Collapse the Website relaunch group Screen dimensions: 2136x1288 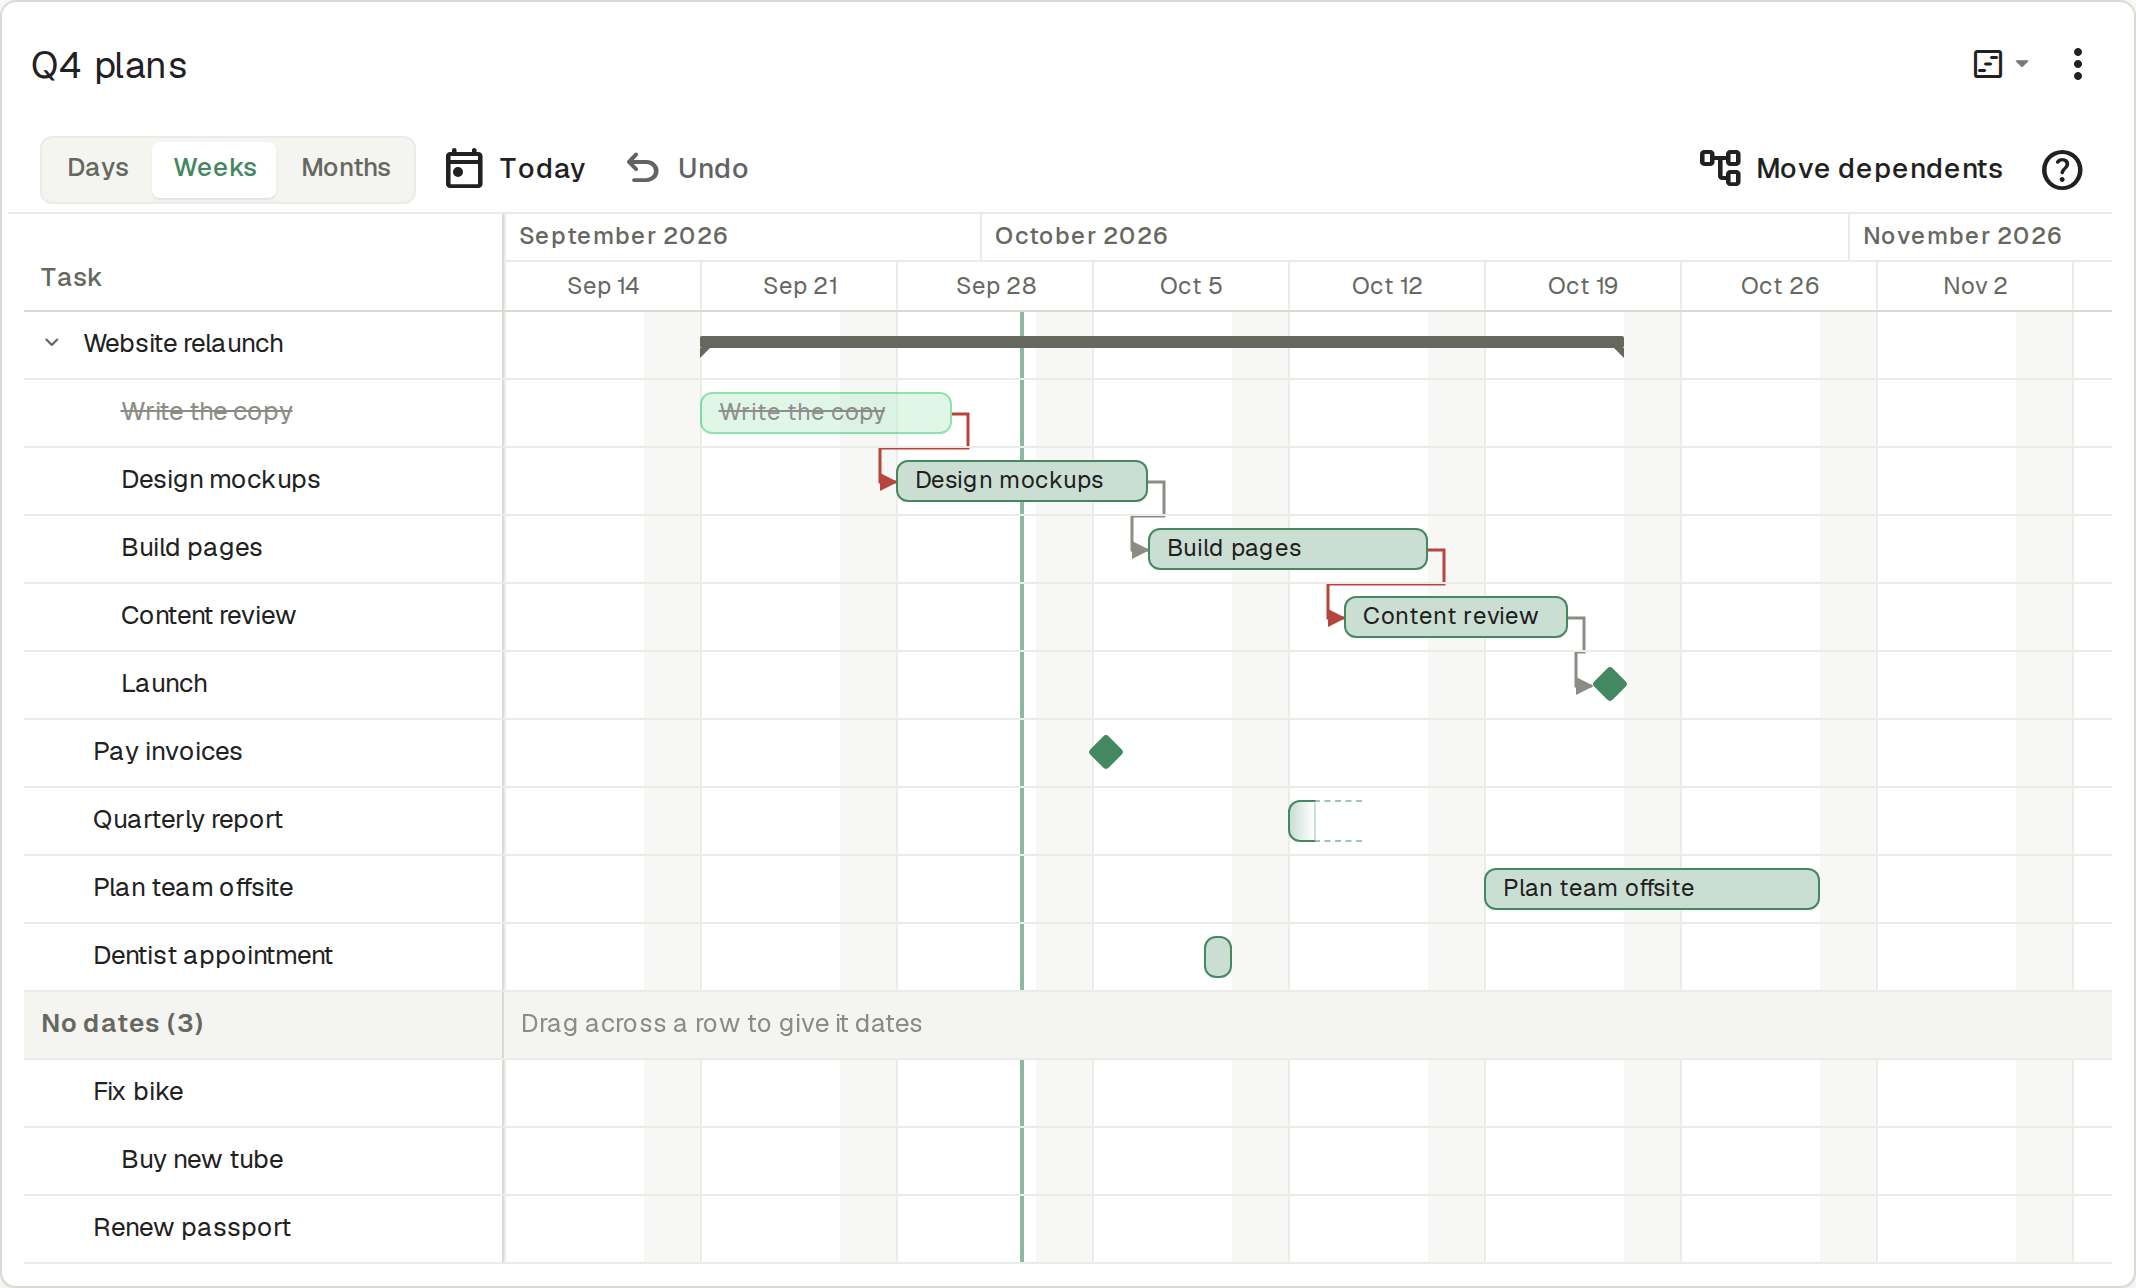click(x=52, y=343)
